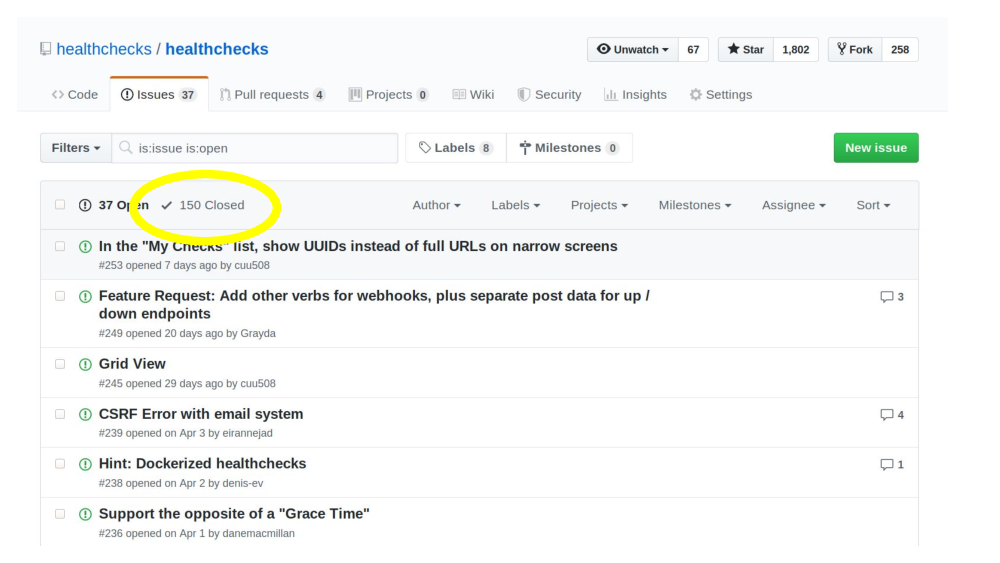
Task: Click the open-issue icon on the Hint: Dockerized row
Action: coord(85,464)
